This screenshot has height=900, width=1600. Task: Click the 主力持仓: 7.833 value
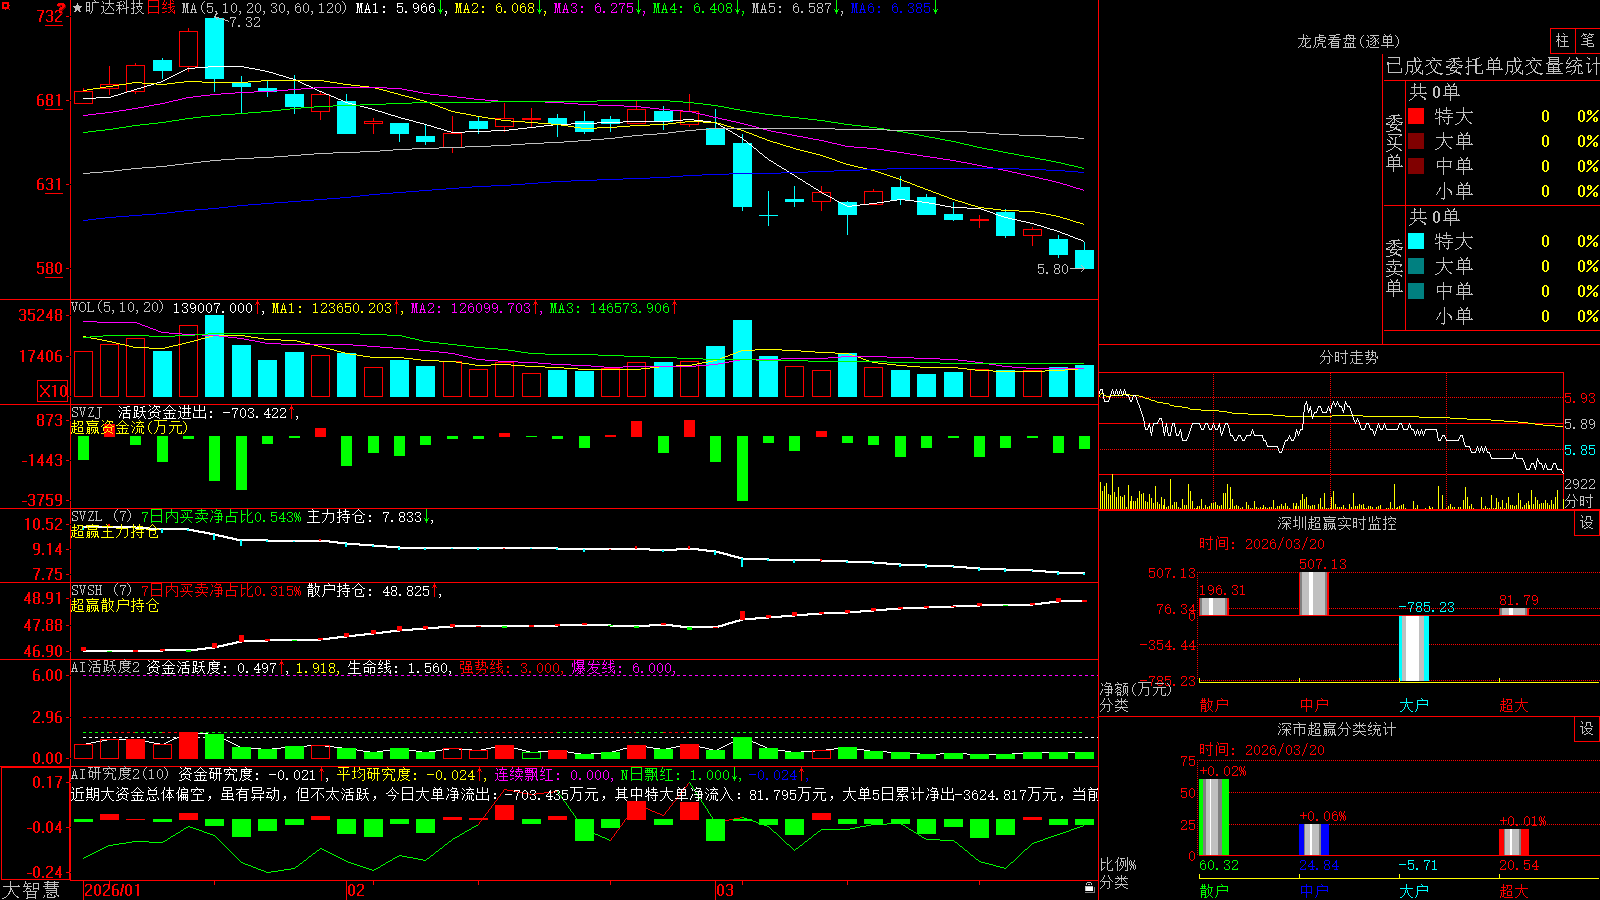[365, 517]
